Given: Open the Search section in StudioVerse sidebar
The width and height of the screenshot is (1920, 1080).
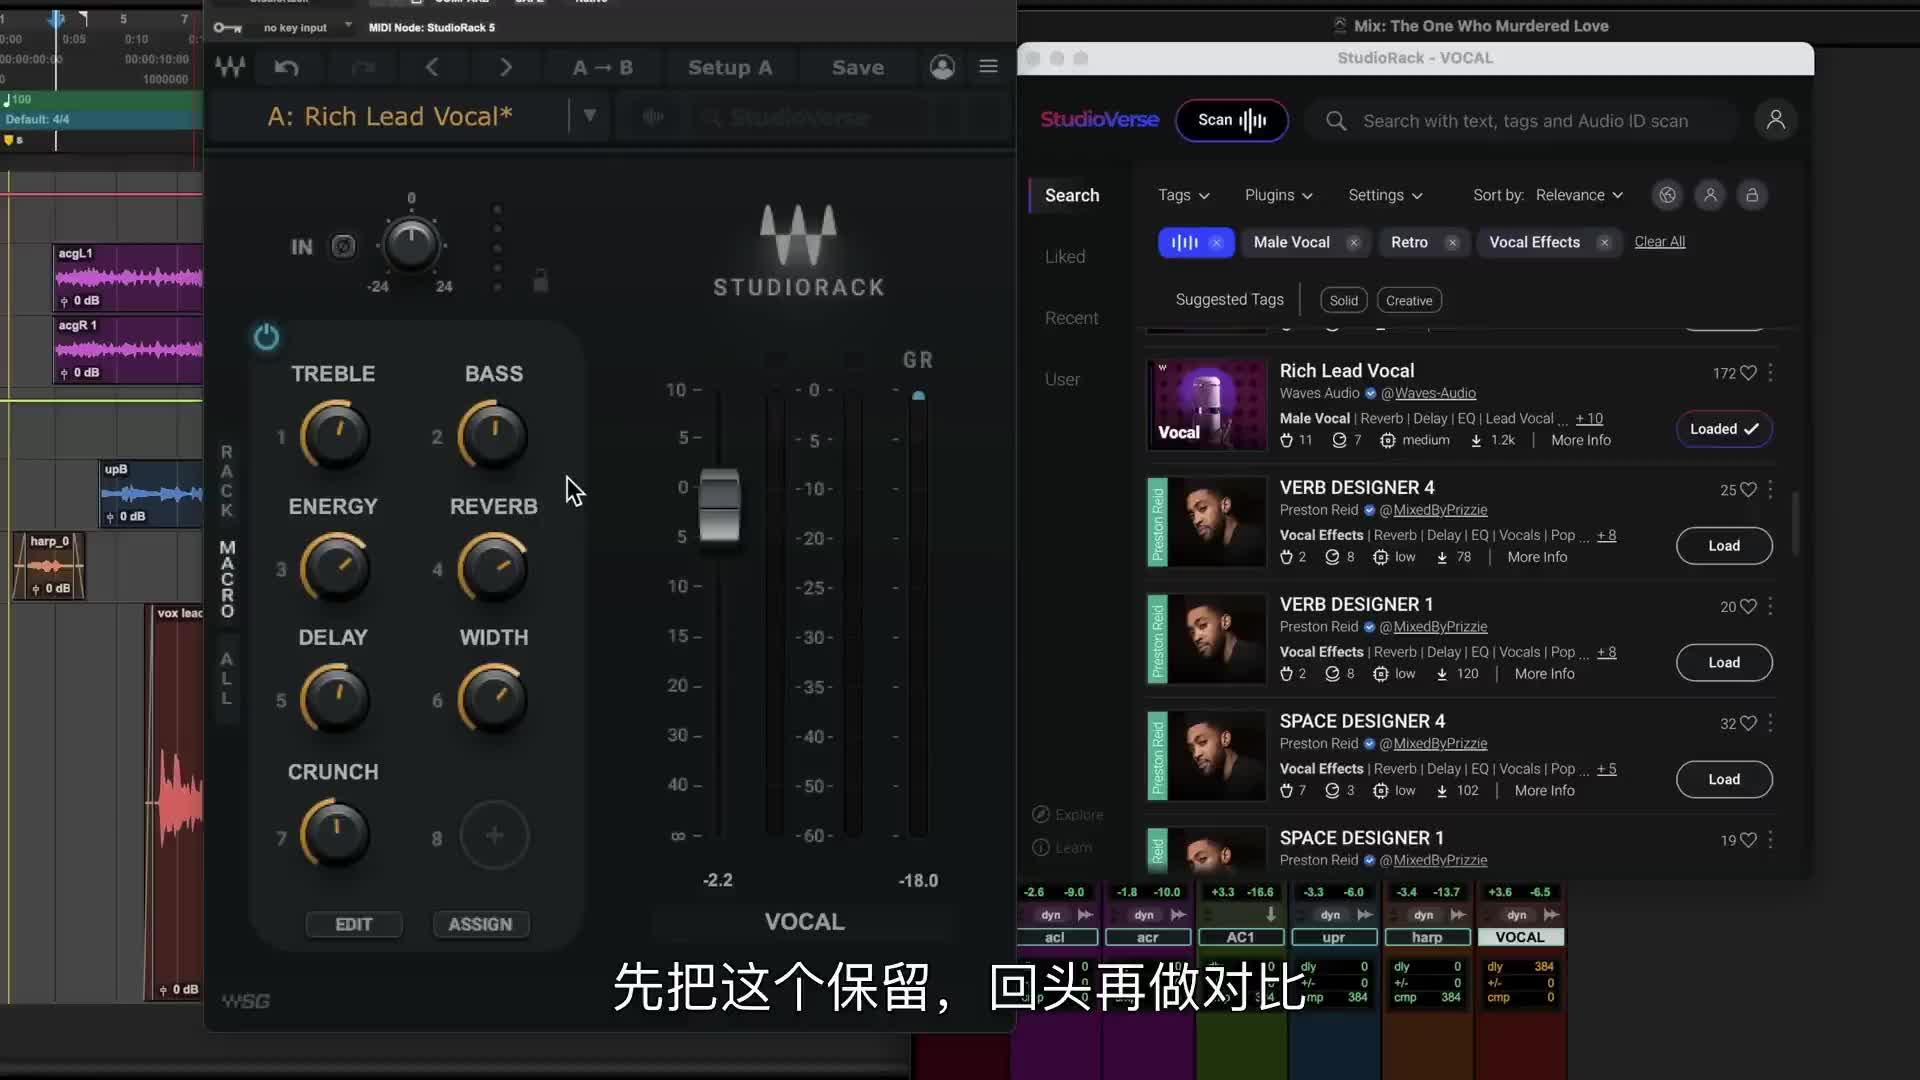Looking at the screenshot, I should [1072, 195].
